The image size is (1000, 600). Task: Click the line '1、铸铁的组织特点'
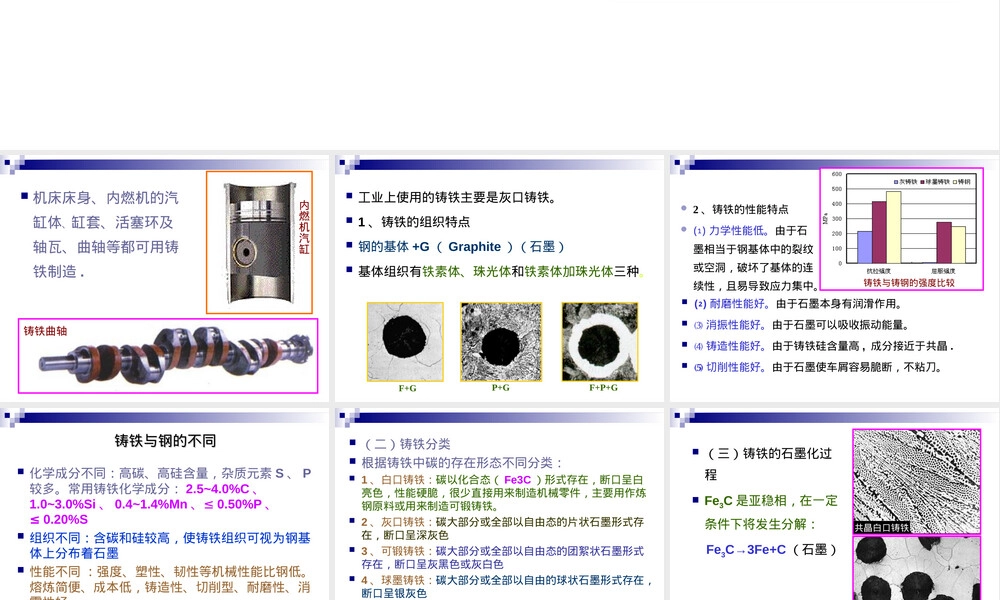click(x=414, y=222)
